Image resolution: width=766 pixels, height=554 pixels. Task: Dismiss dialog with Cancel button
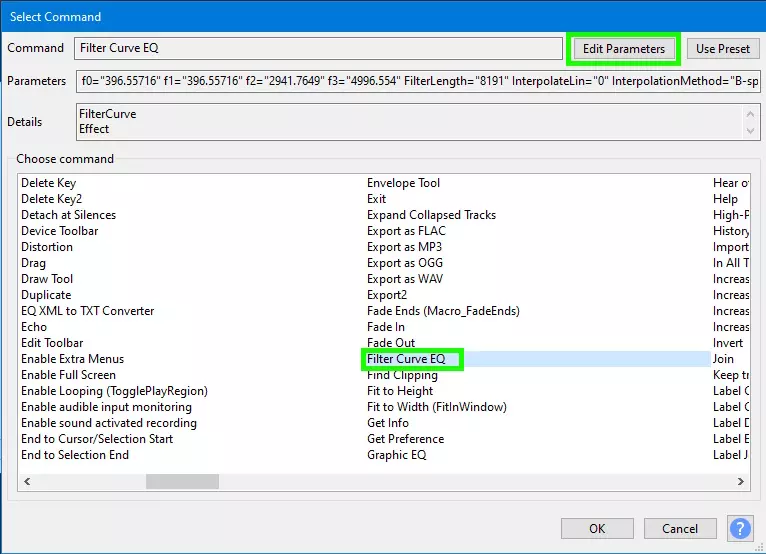point(680,529)
